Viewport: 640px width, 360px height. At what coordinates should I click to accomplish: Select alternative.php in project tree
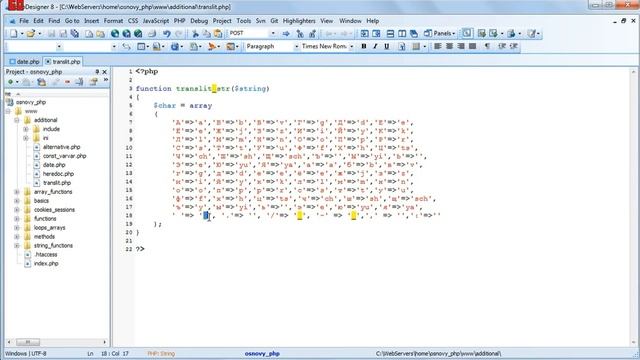pos(62,147)
